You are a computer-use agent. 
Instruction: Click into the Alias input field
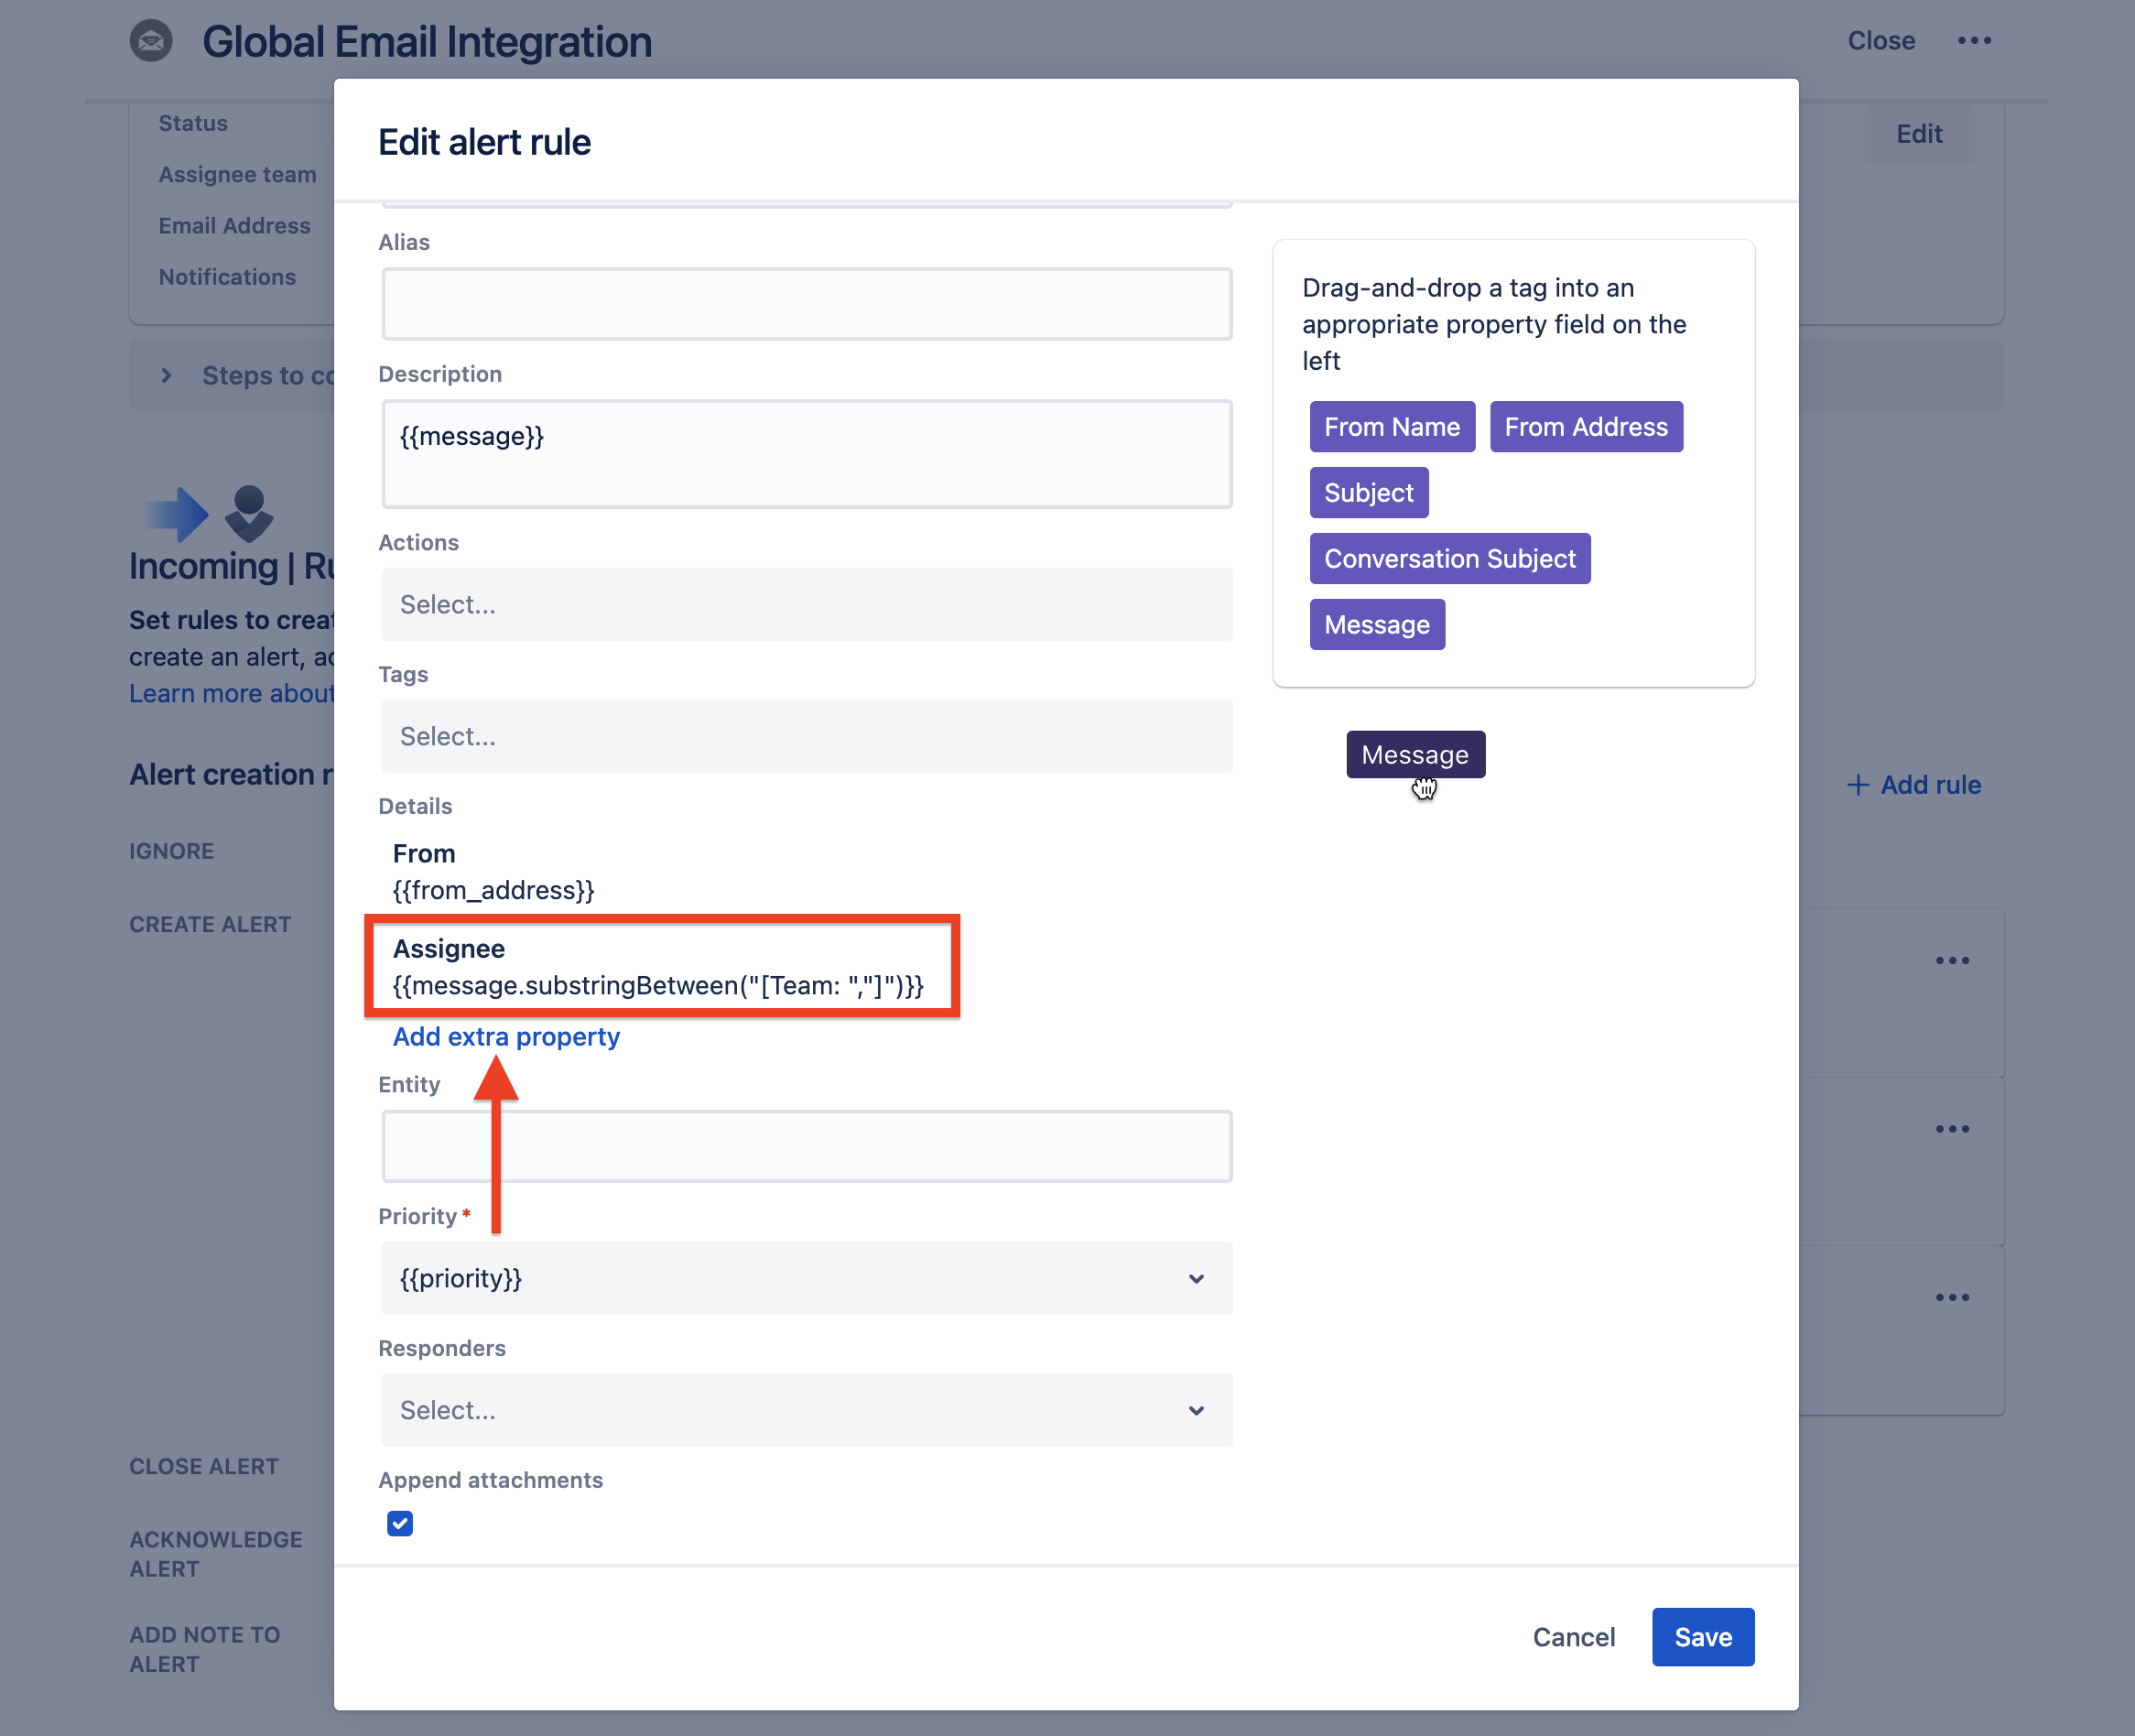click(x=806, y=304)
